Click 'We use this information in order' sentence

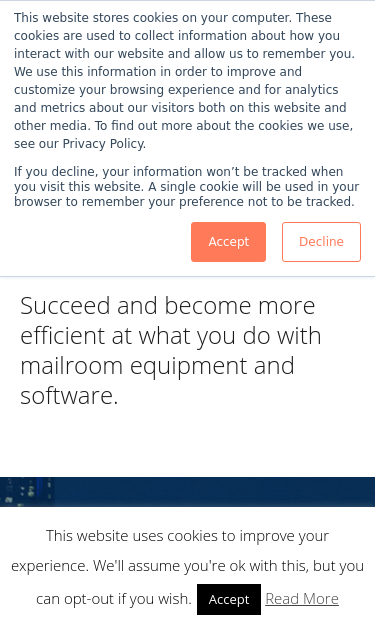click(158, 72)
